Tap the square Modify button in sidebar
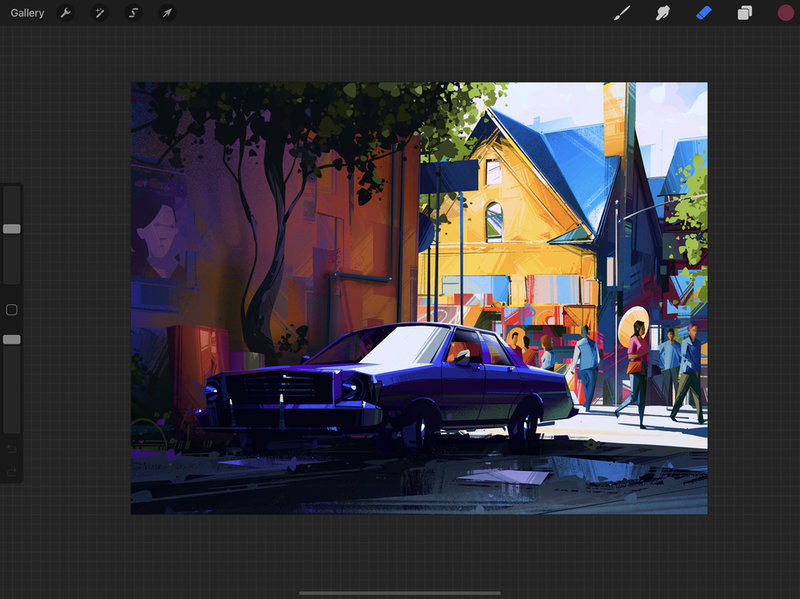This screenshot has width=800, height=599. coord(12,310)
